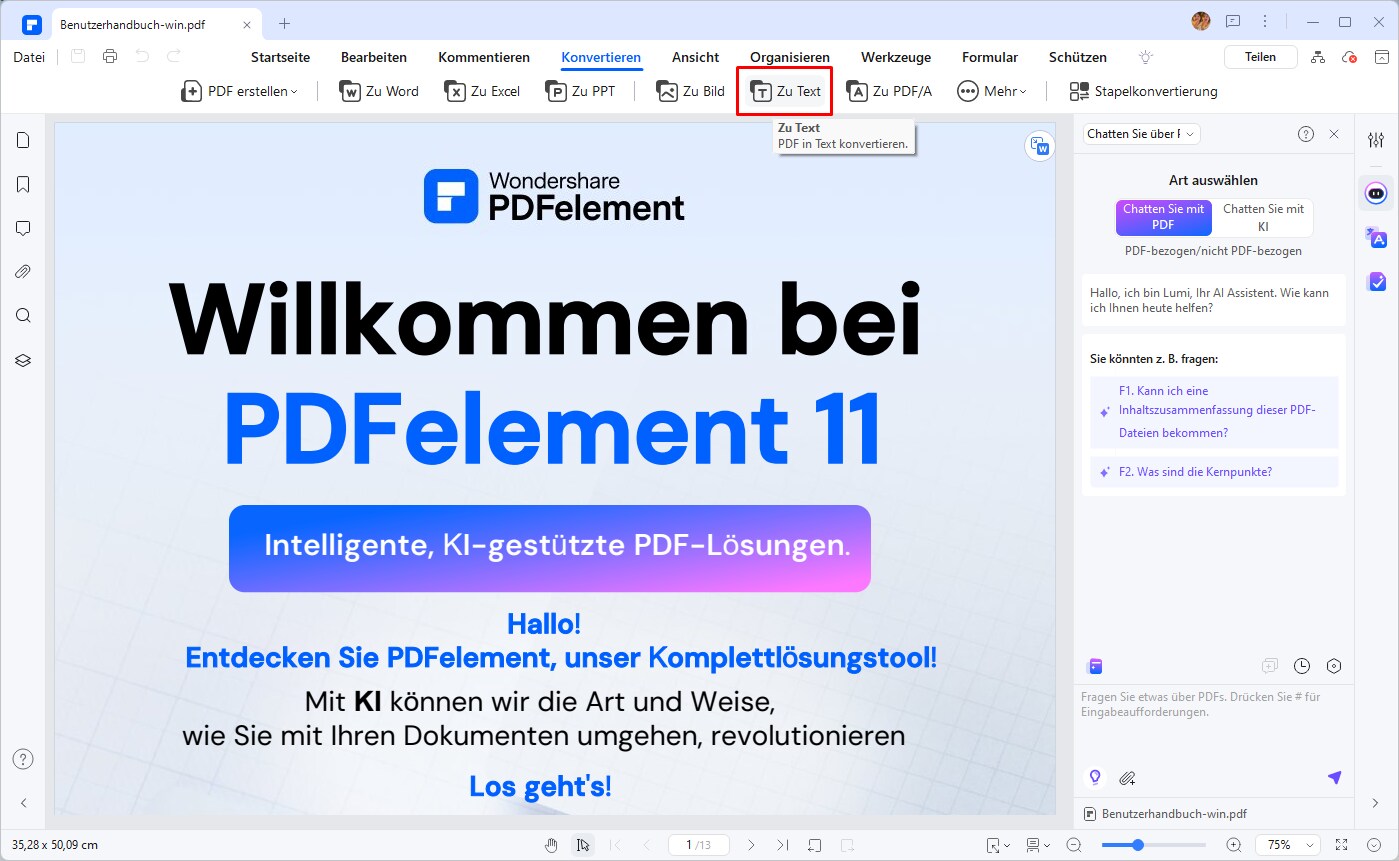The image size is (1399, 861).
Task: Expand the PDF erstellen dropdown
Action: point(240,91)
